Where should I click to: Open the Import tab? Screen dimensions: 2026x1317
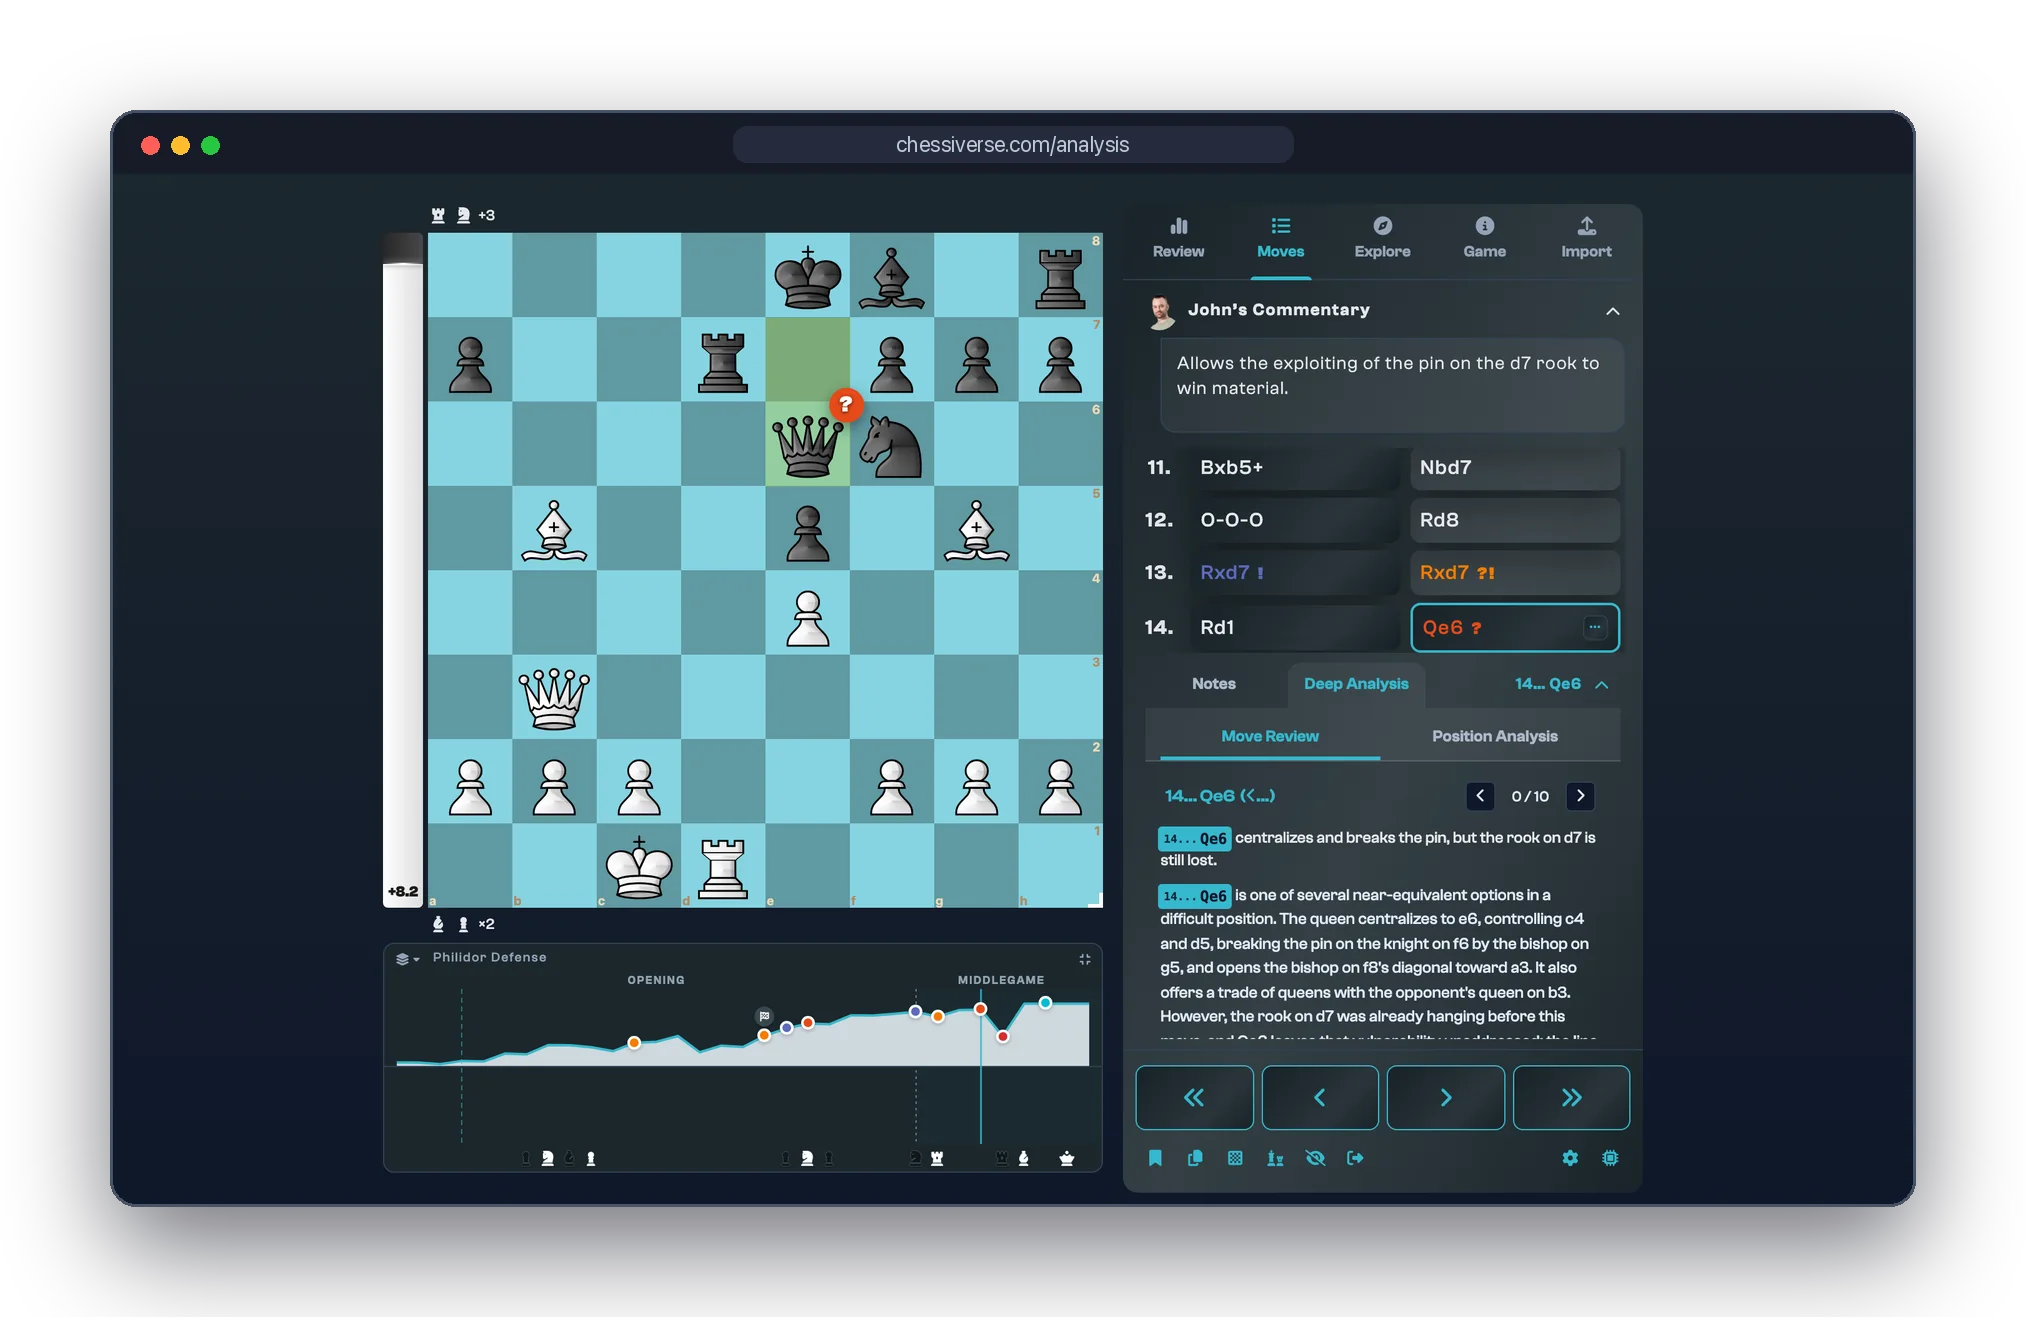(1586, 238)
